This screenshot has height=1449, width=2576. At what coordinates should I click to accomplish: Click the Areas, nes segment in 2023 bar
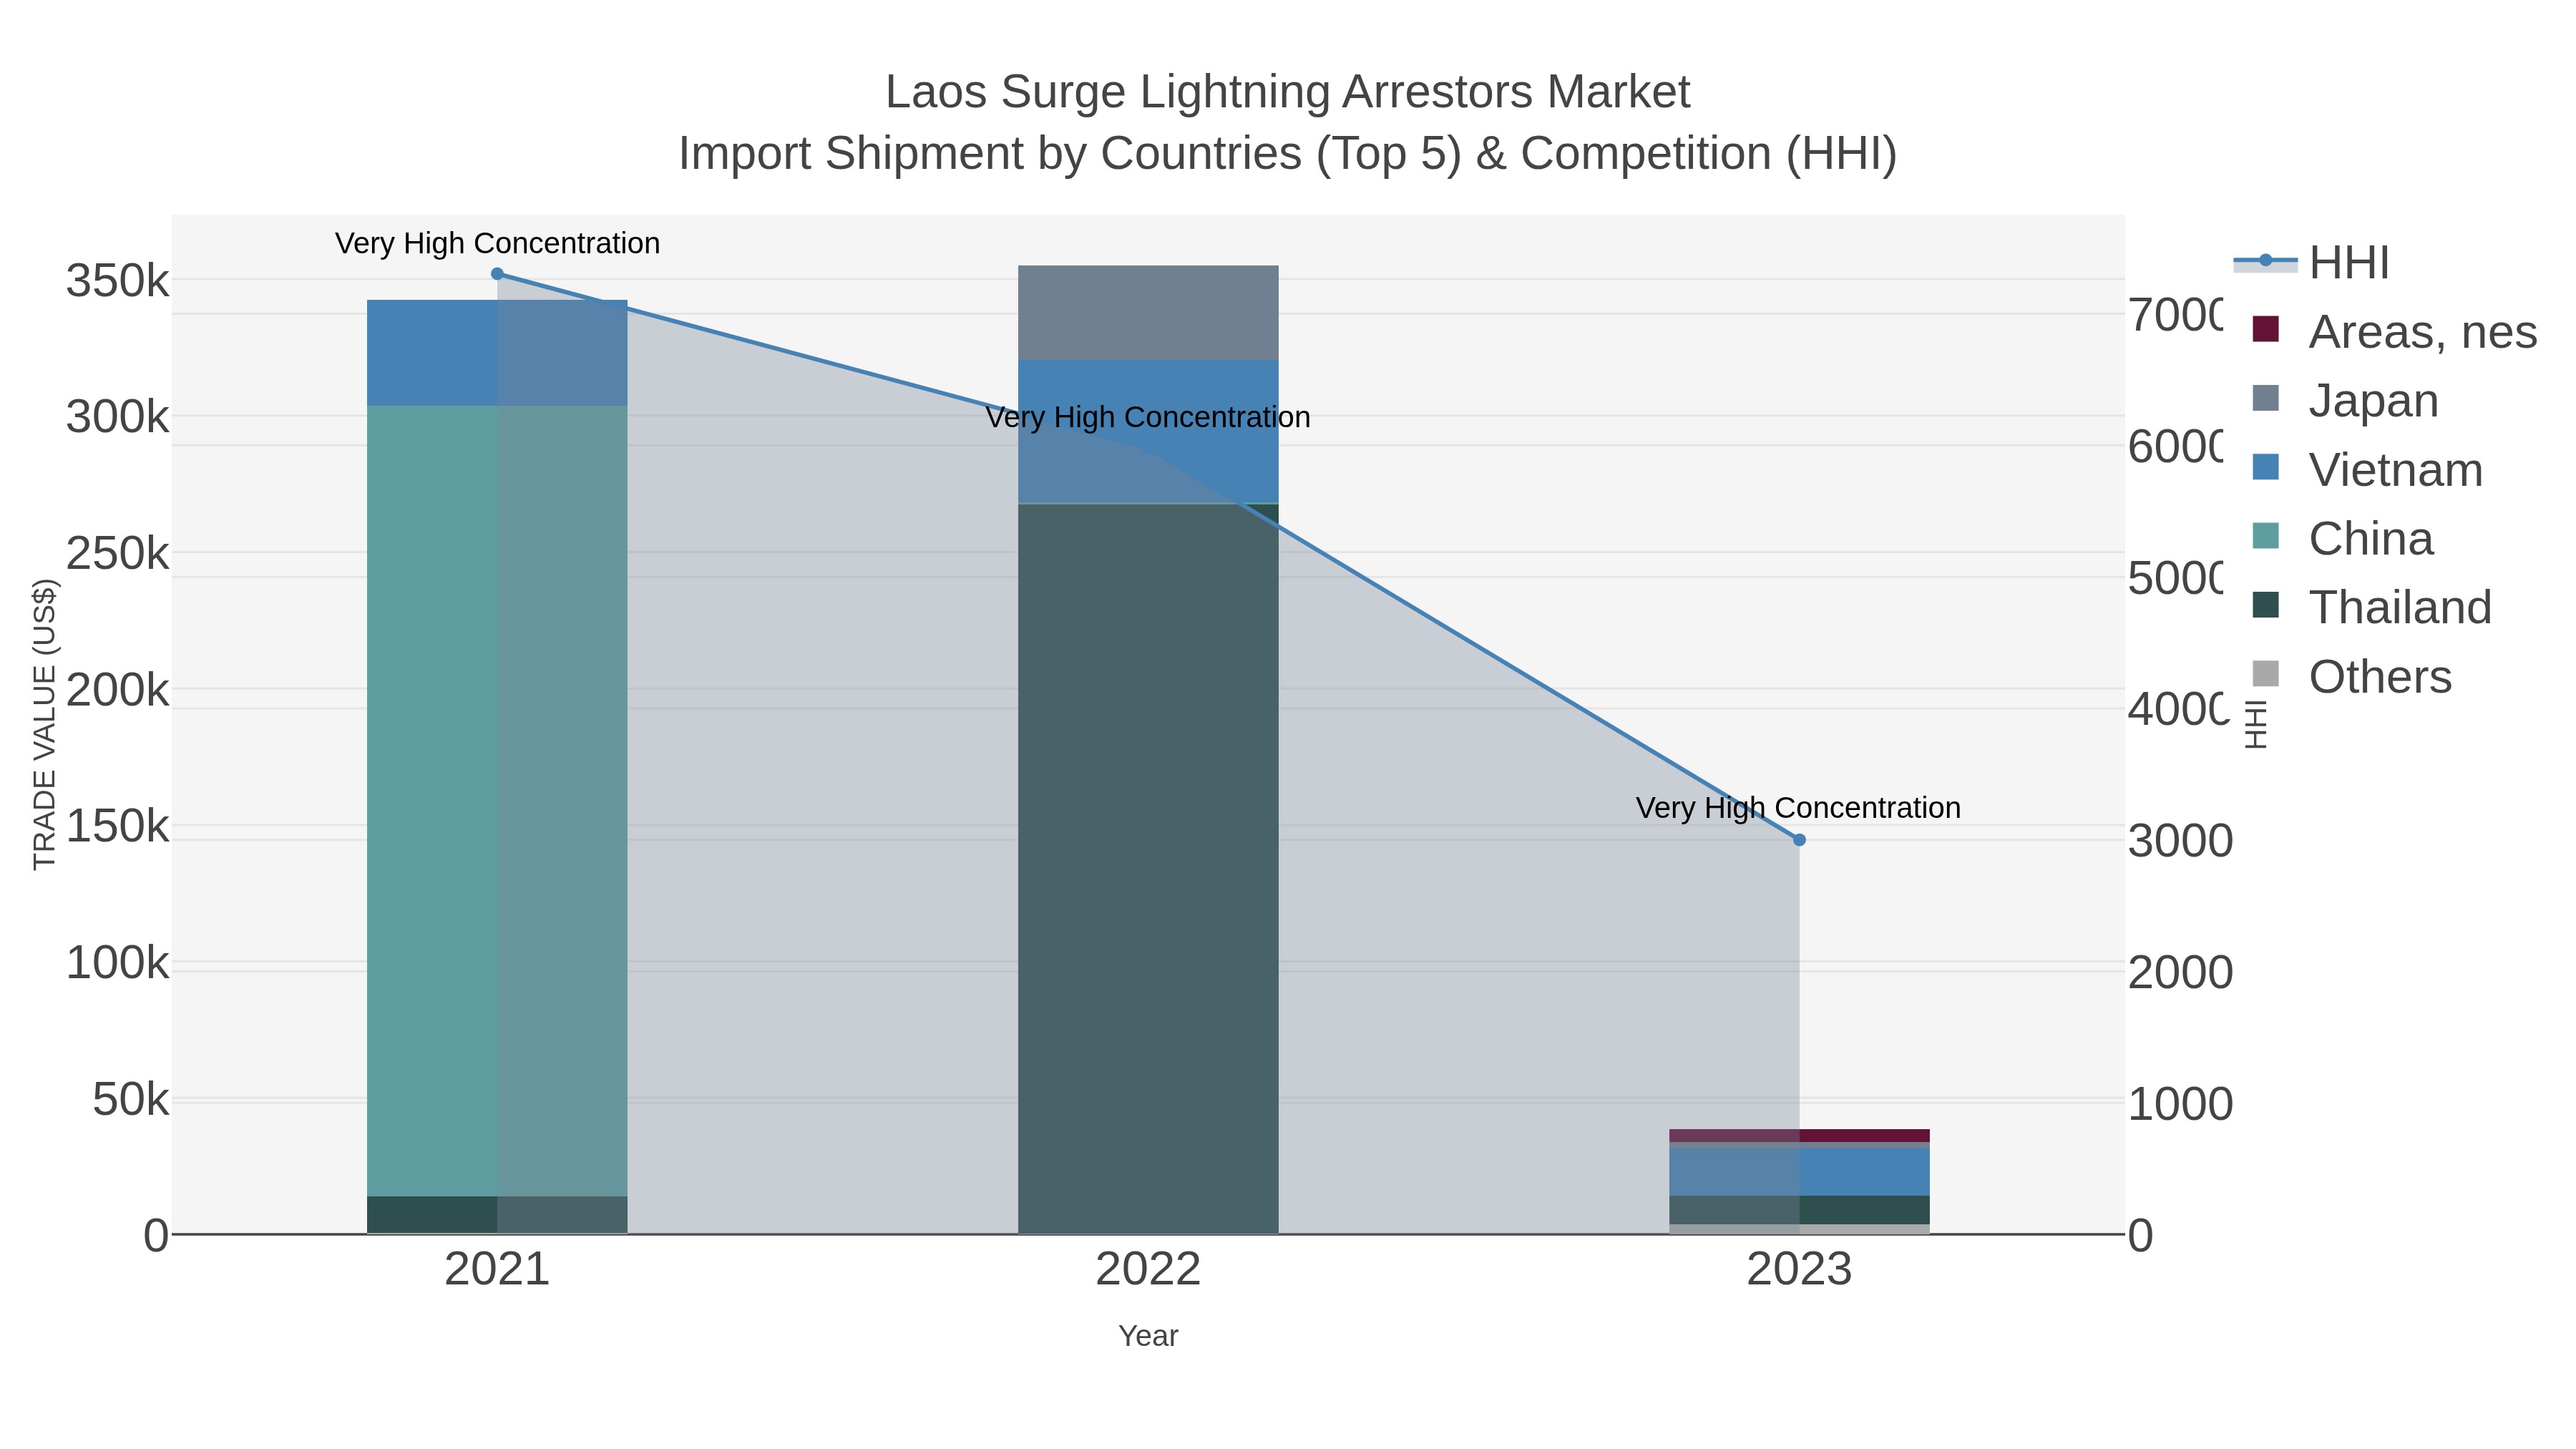1799,1136
